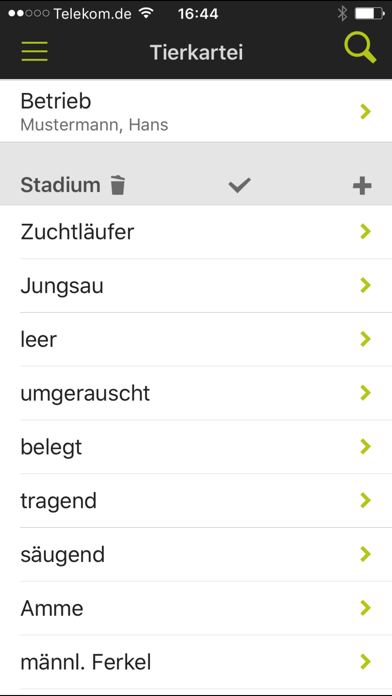Tap the plus icon to add Stadium
The height and width of the screenshot is (696, 392).
click(x=362, y=186)
